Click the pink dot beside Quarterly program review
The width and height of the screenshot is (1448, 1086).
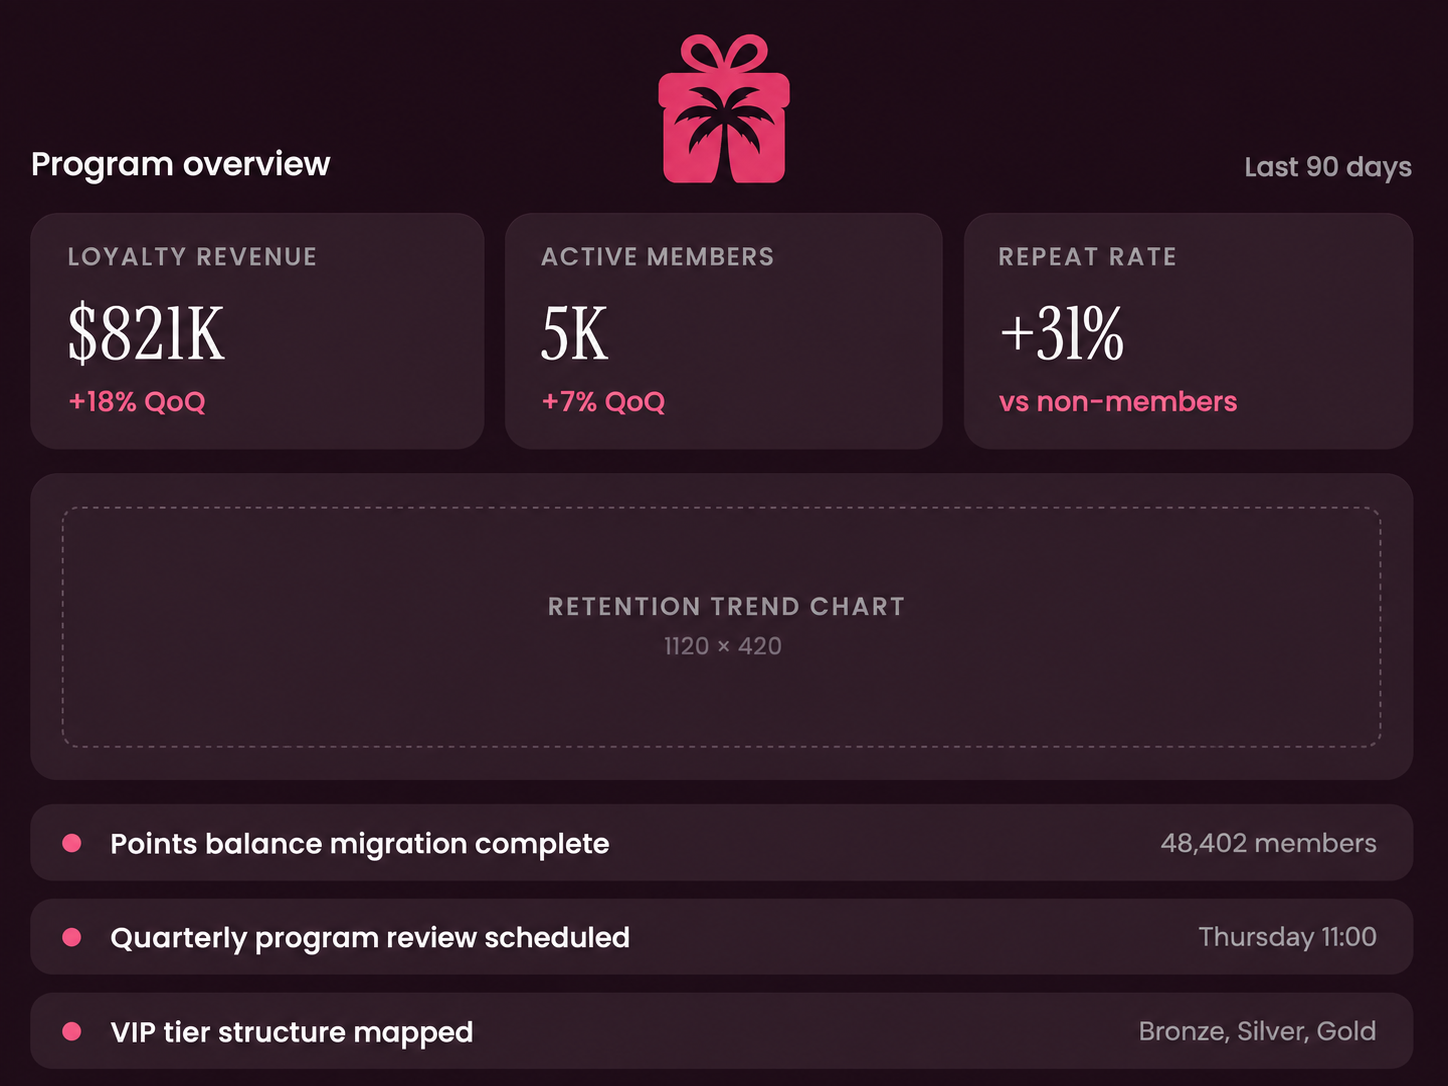72,937
